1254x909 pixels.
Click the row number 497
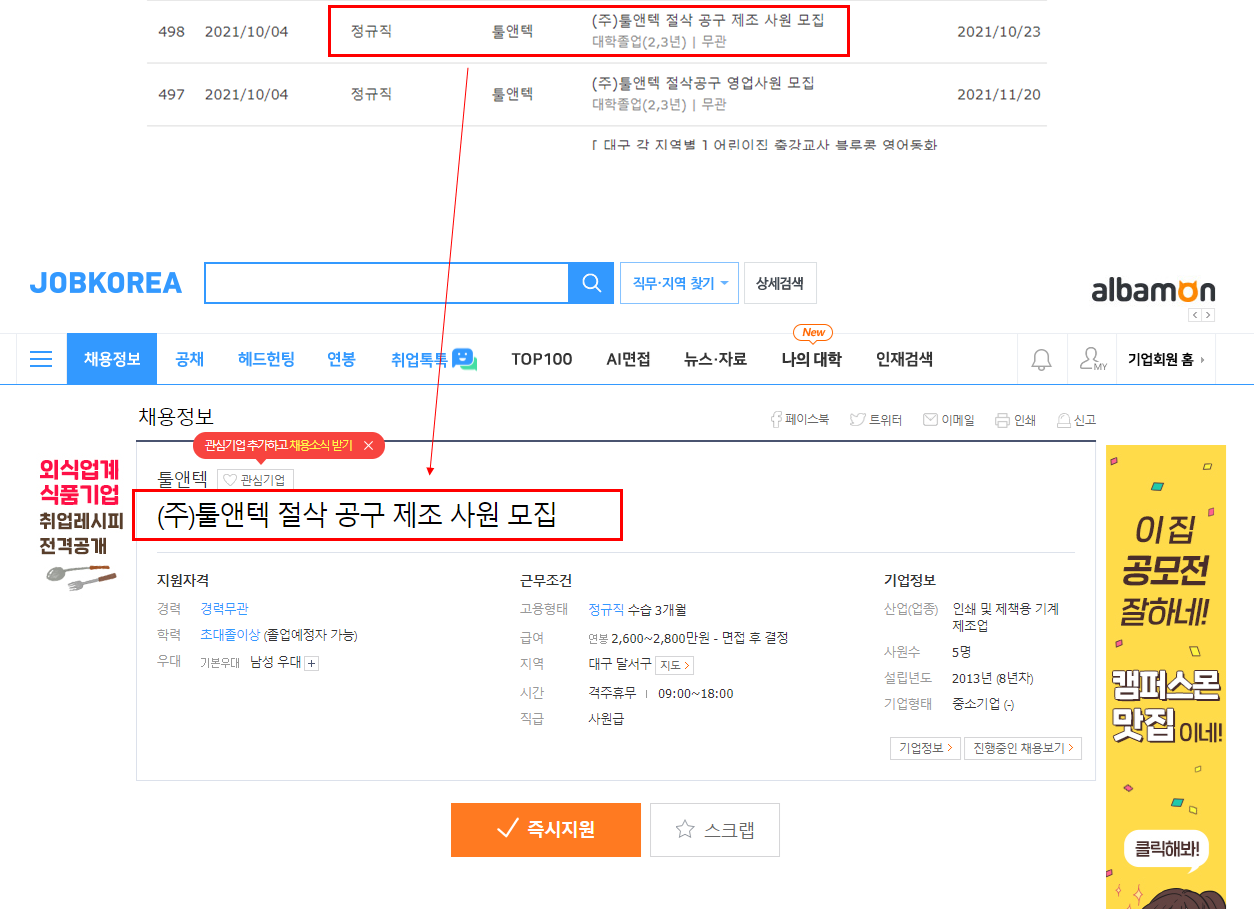pyautogui.click(x=171, y=95)
